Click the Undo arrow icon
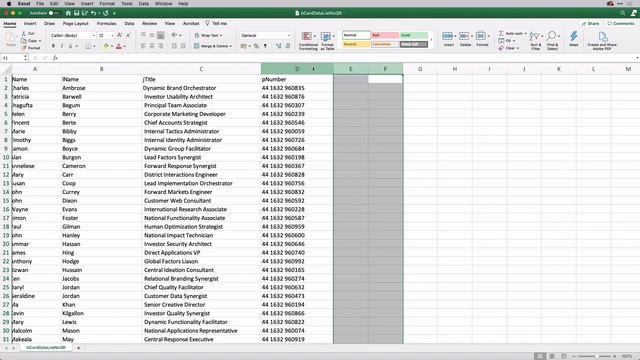The image size is (640, 360). [x=93, y=13]
